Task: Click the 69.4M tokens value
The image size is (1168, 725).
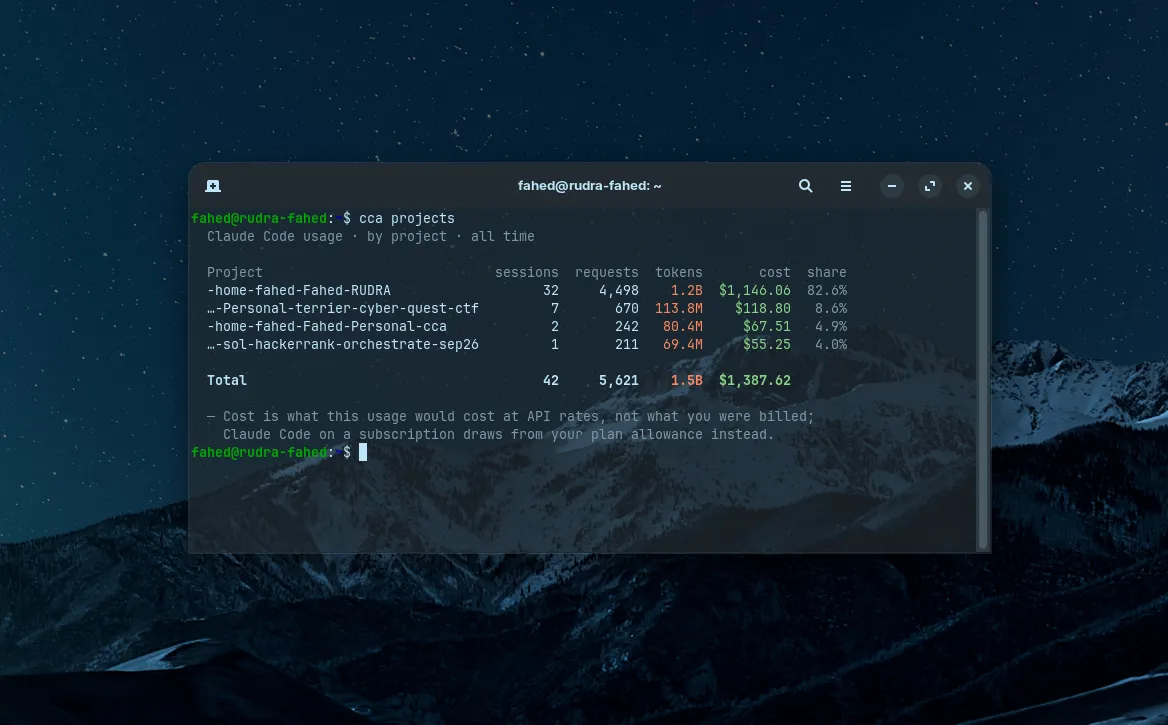Action: coord(682,344)
